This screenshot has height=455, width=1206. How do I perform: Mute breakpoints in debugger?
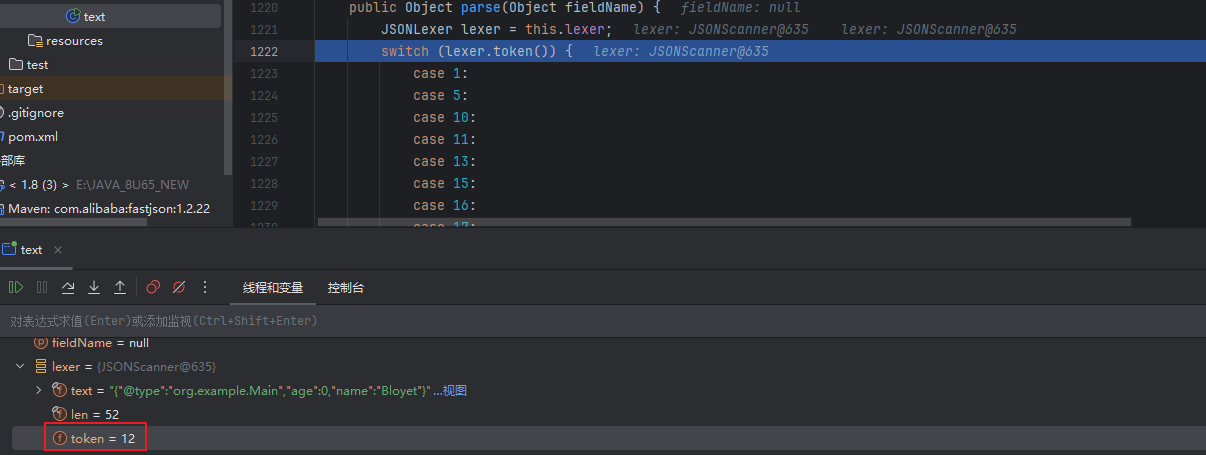(179, 287)
